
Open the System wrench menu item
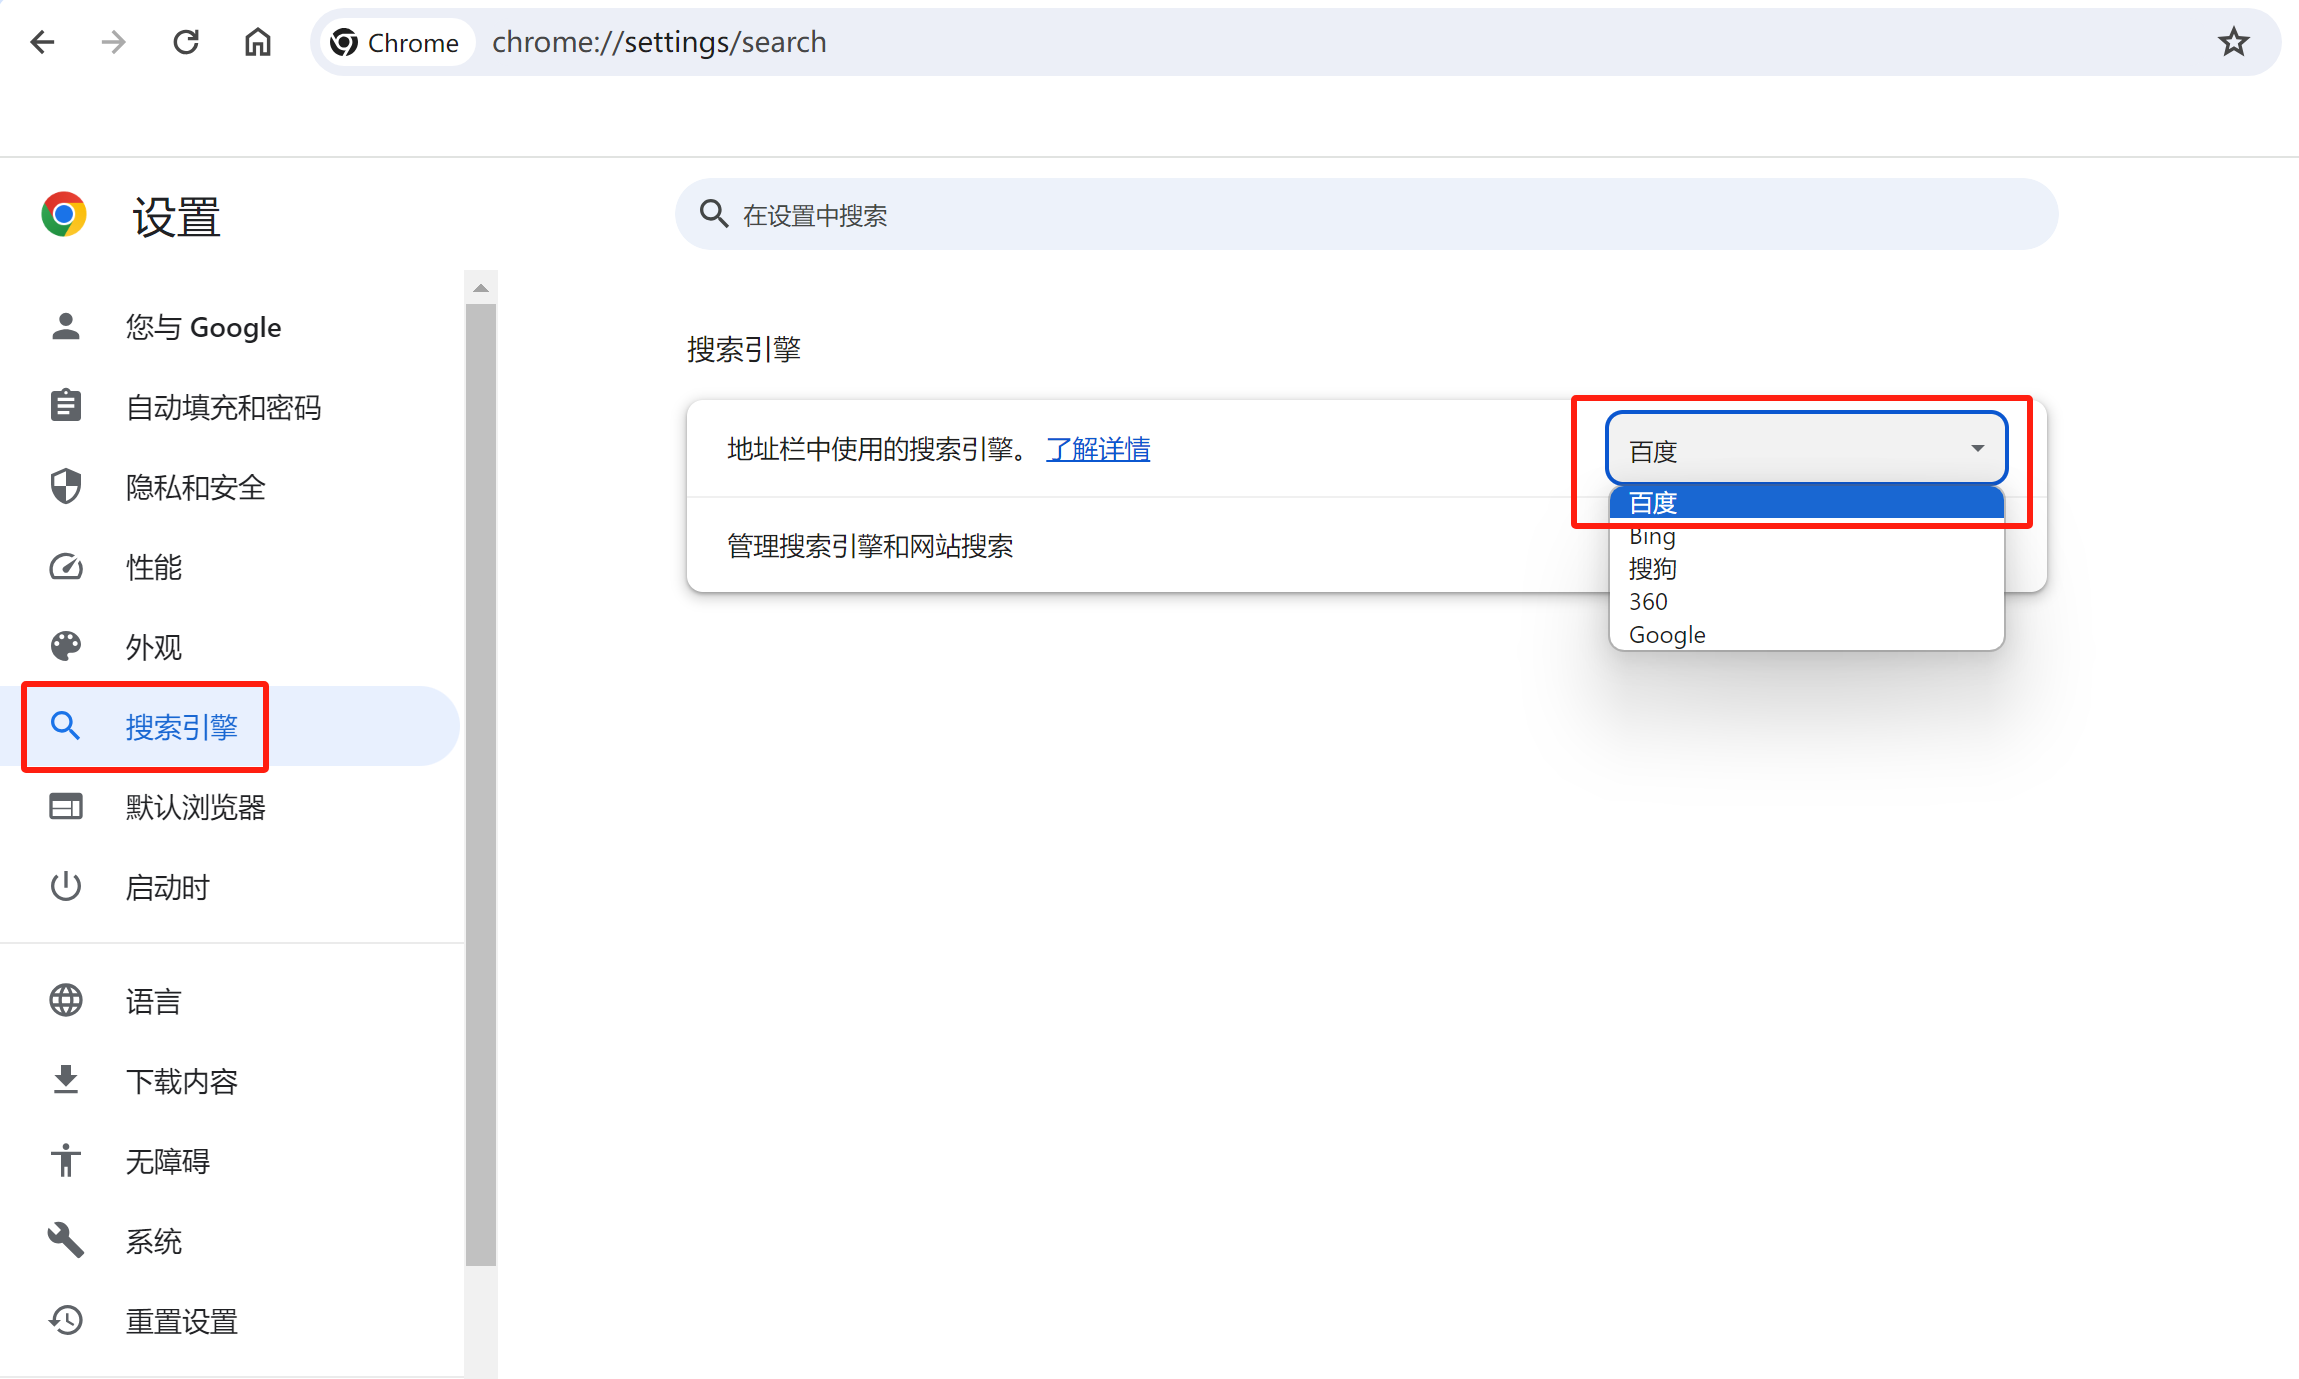point(153,1241)
